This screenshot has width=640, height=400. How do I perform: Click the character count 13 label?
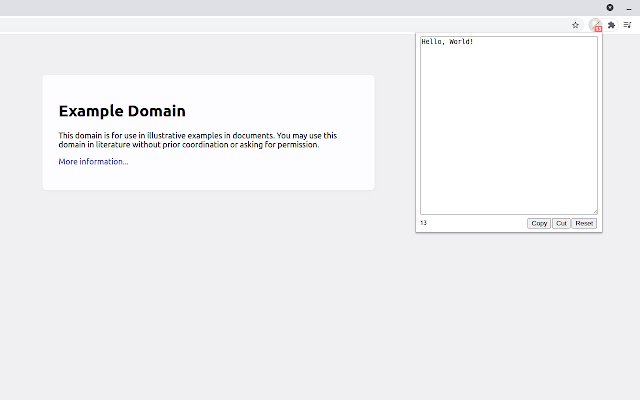423,223
